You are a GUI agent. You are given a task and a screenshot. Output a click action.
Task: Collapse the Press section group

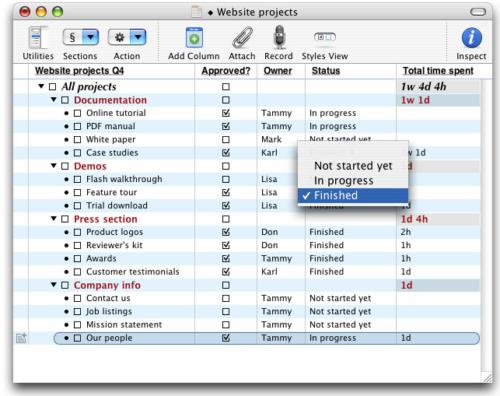tap(54, 219)
